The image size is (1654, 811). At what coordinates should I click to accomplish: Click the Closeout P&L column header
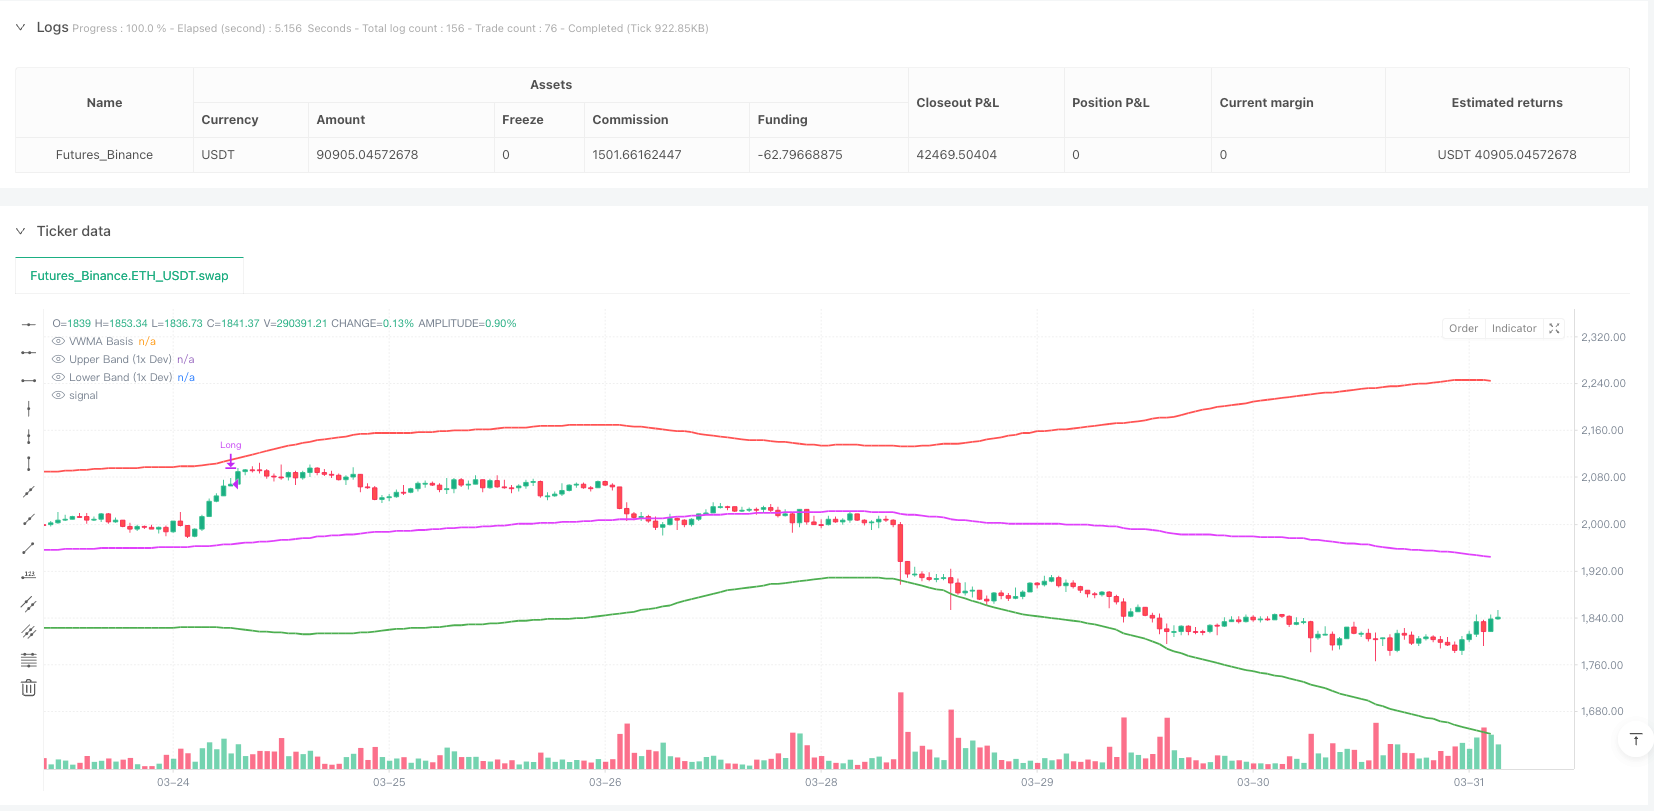click(986, 103)
